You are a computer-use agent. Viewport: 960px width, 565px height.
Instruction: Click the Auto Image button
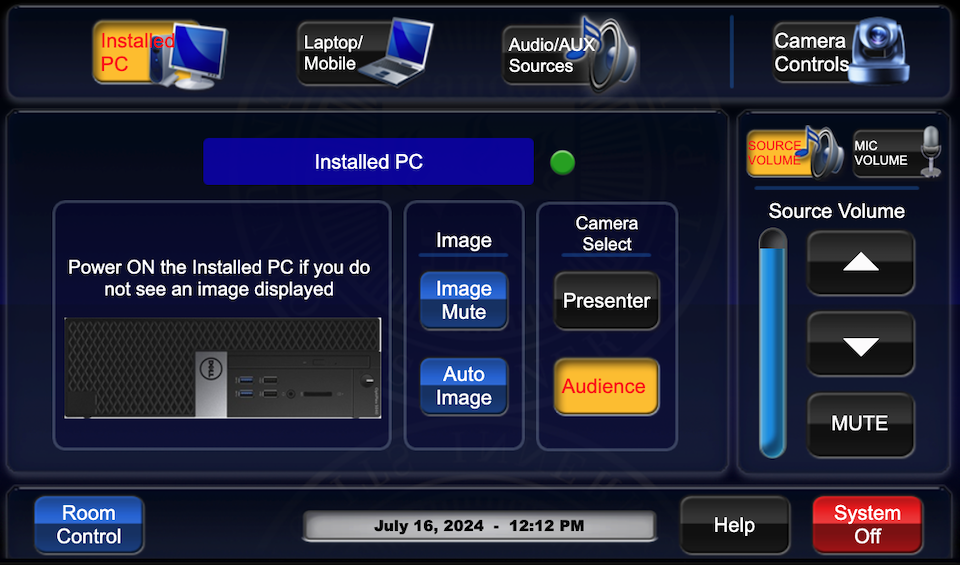[x=464, y=386]
